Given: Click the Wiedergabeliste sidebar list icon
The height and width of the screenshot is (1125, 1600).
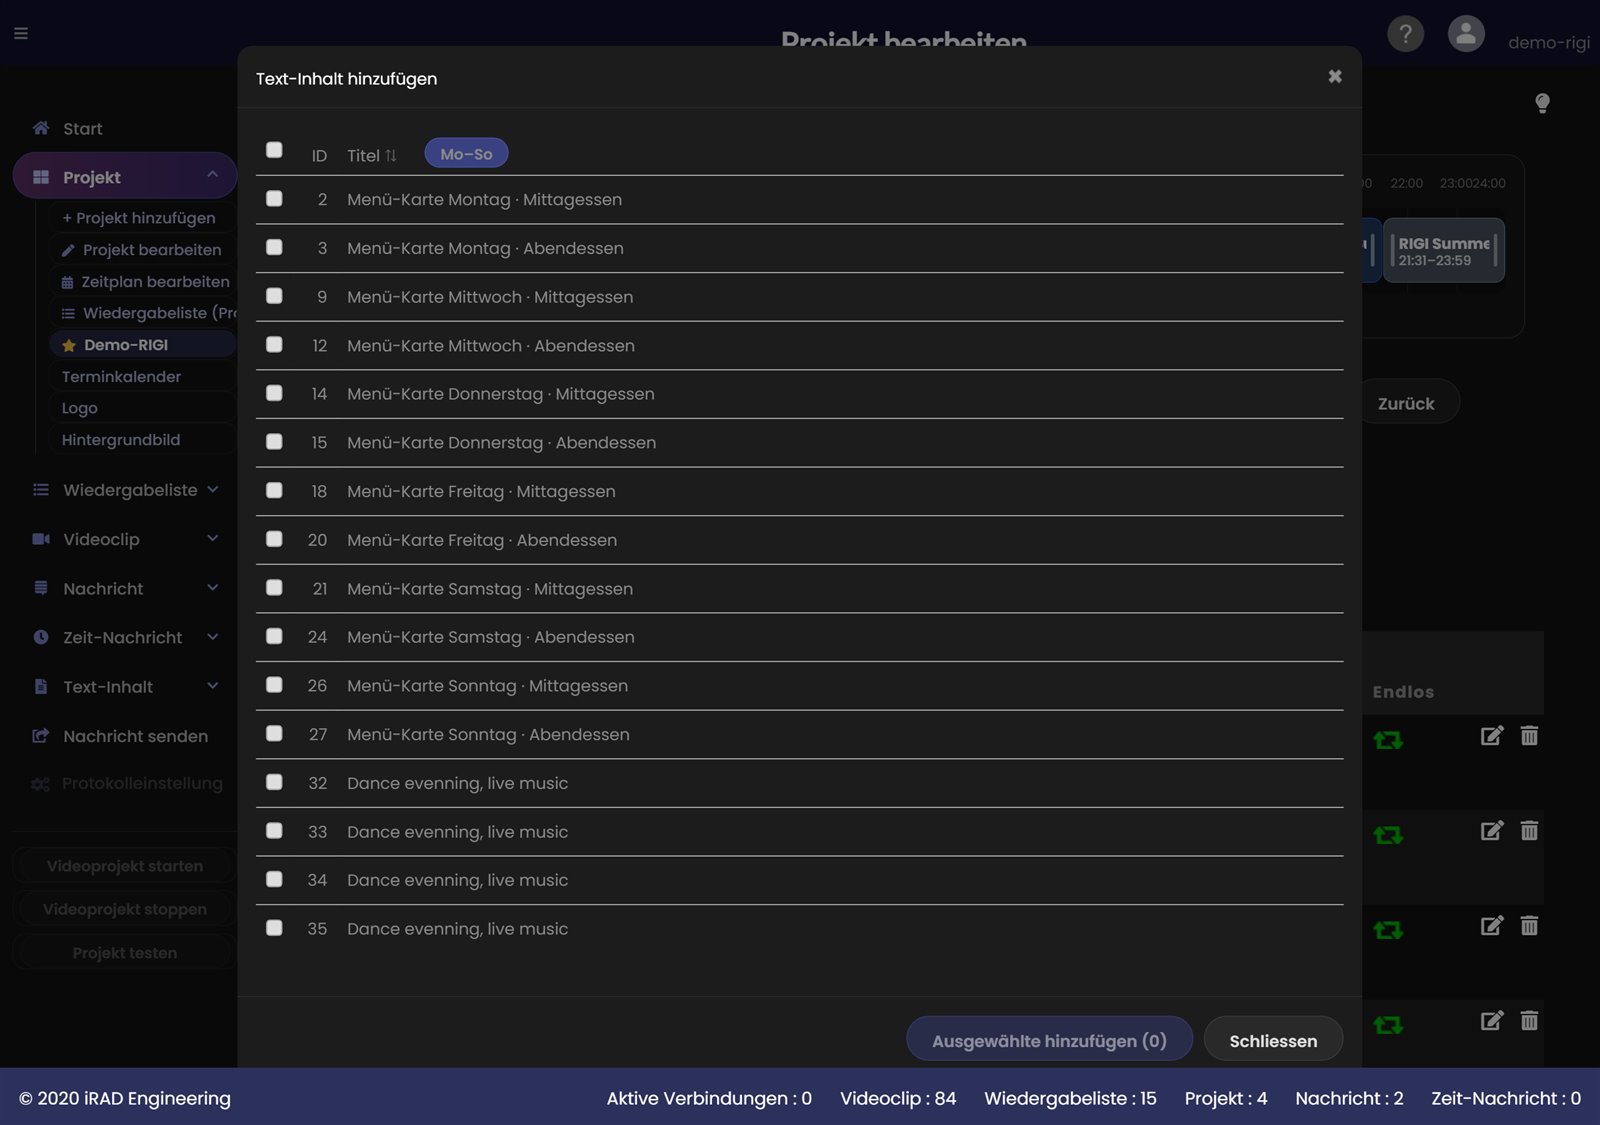Looking at the screenshot, I should (x=41, y=490).
